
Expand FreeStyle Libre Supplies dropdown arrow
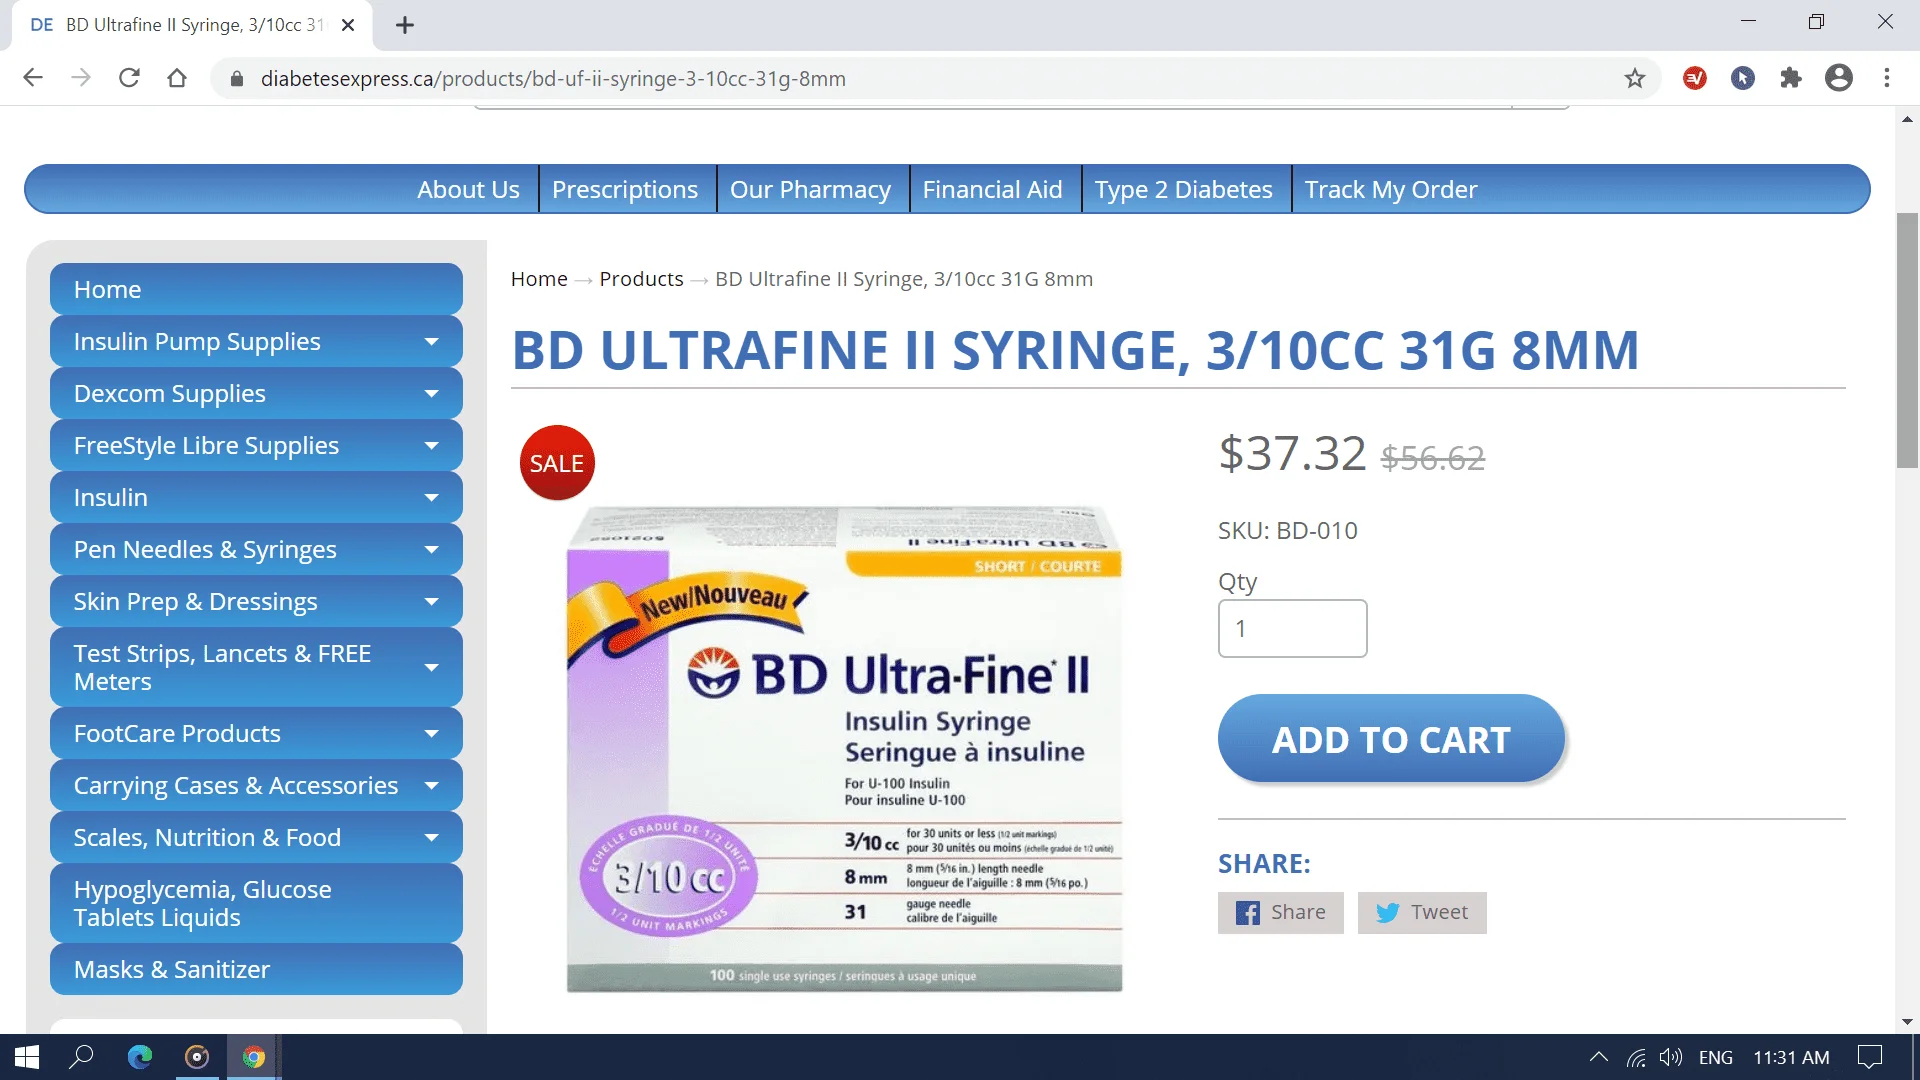click(432, 446)
